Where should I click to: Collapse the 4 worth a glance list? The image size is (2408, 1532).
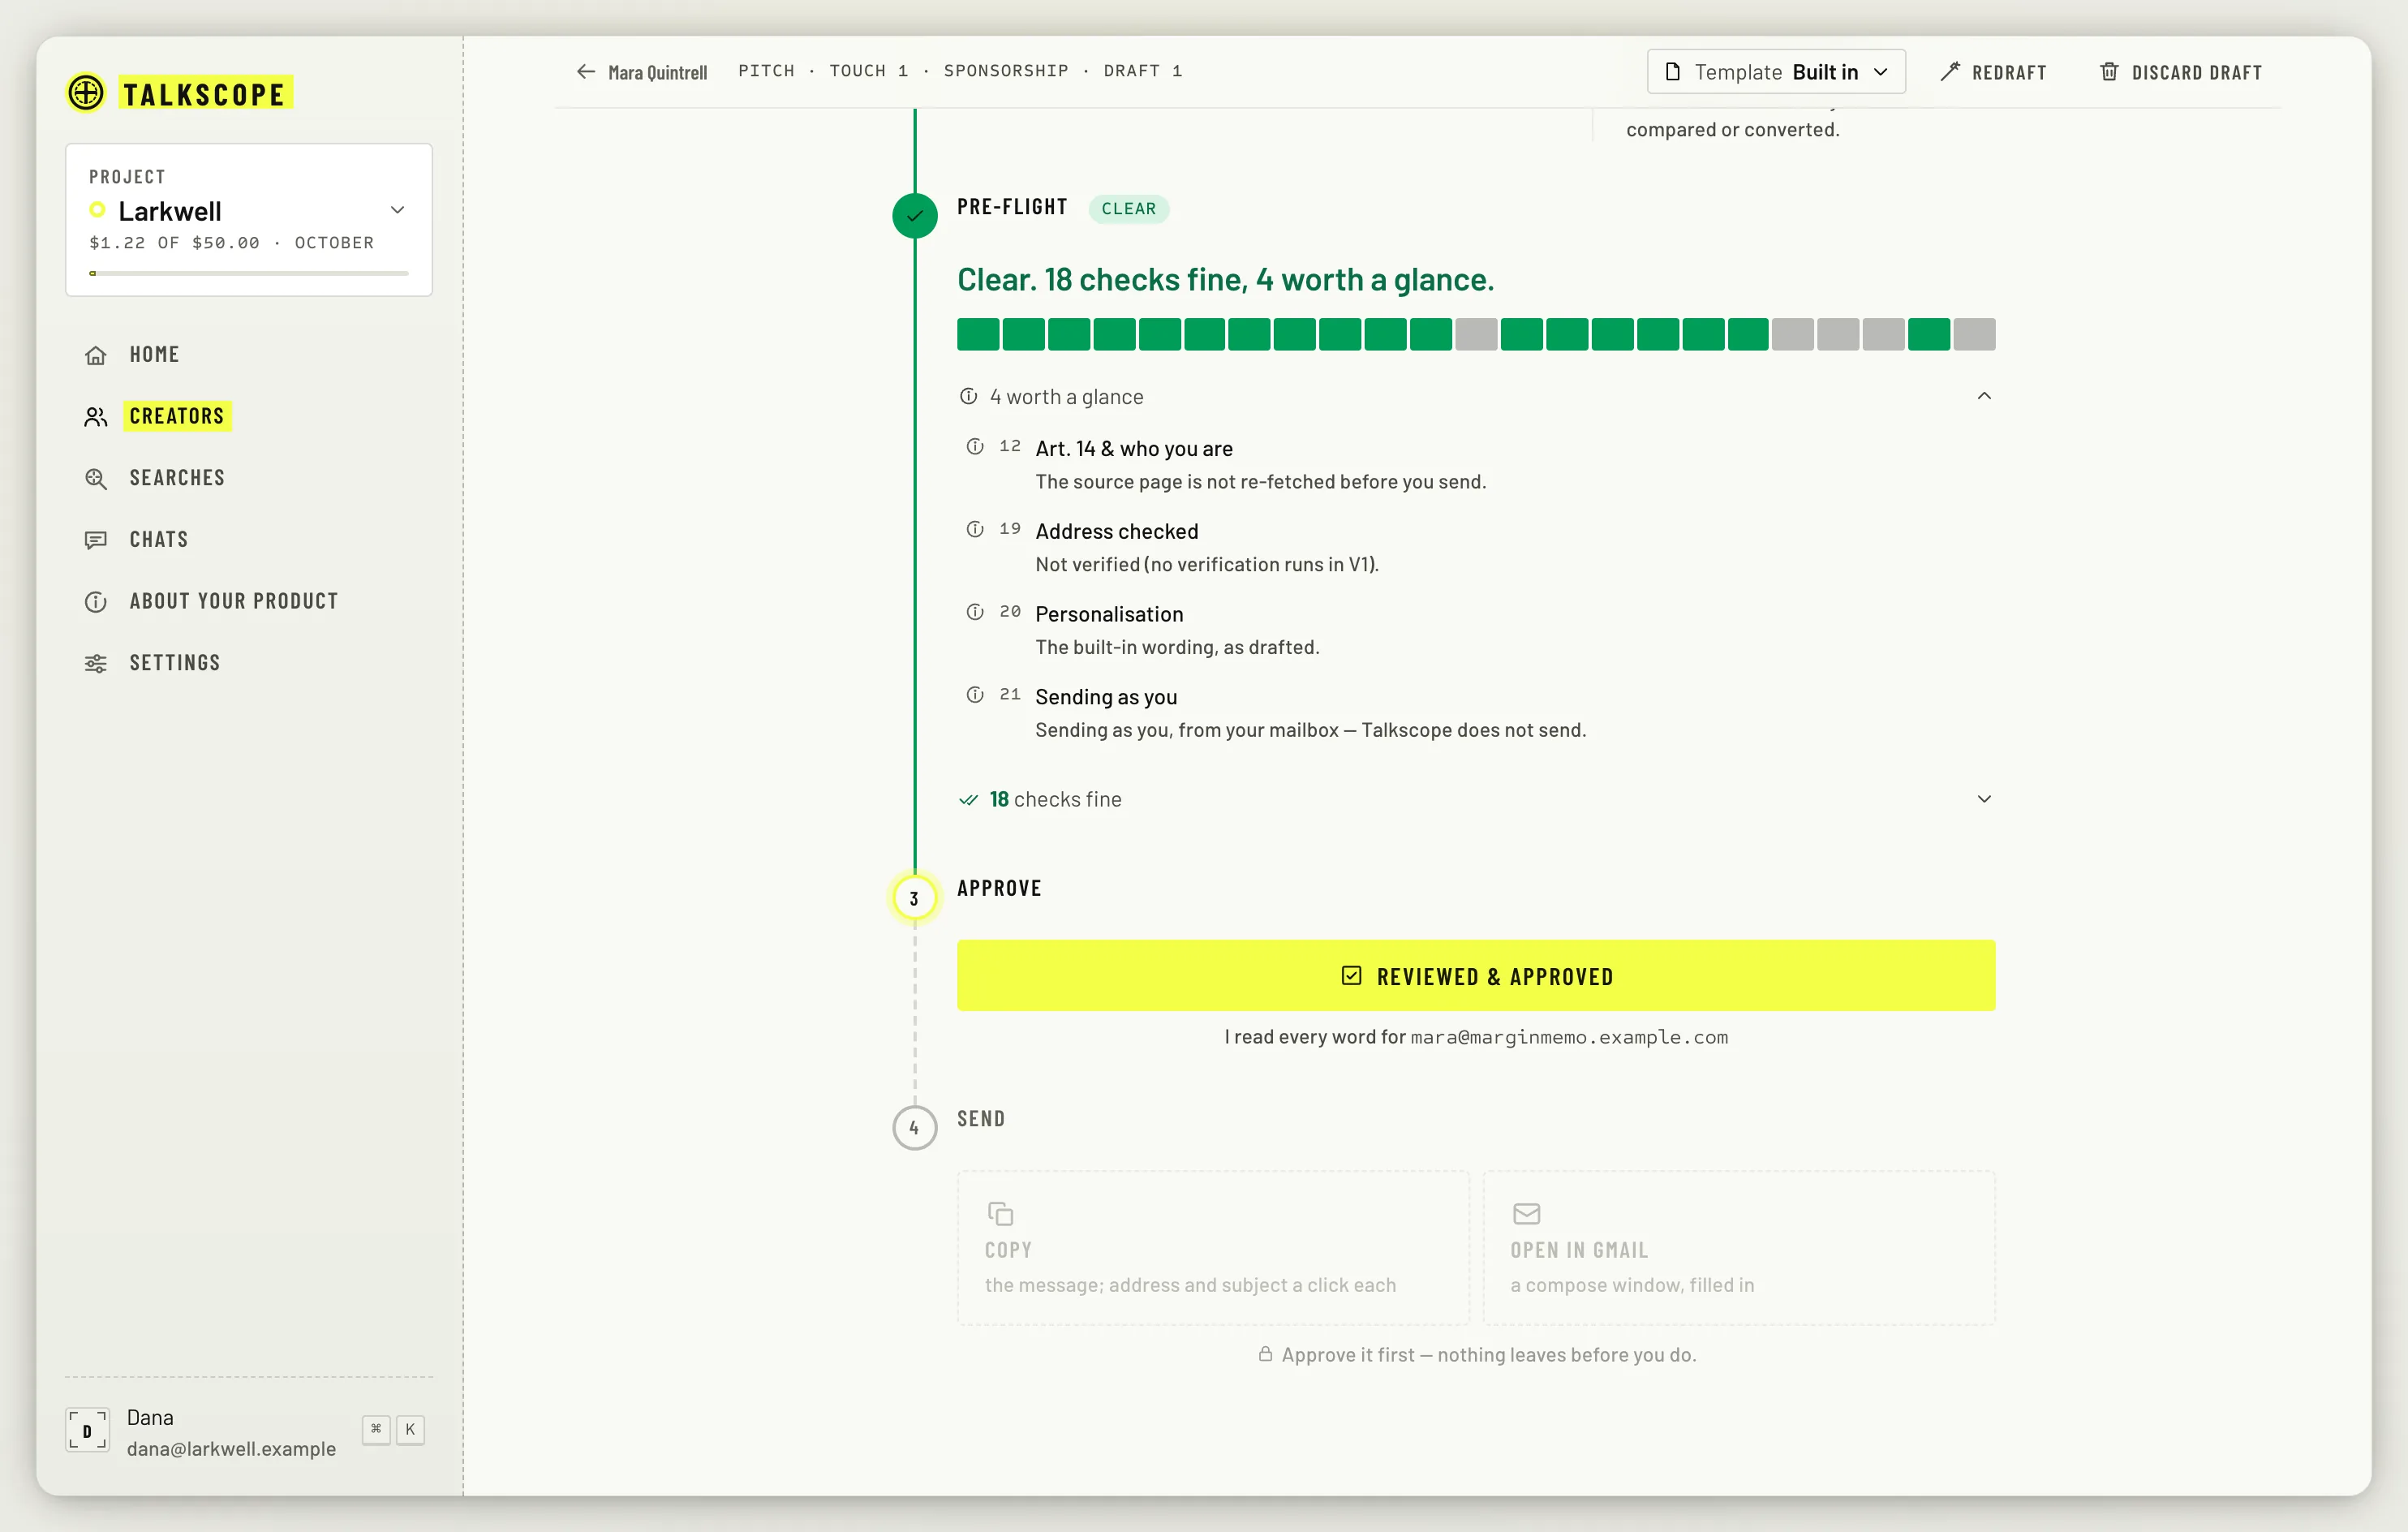(1476, 397)
